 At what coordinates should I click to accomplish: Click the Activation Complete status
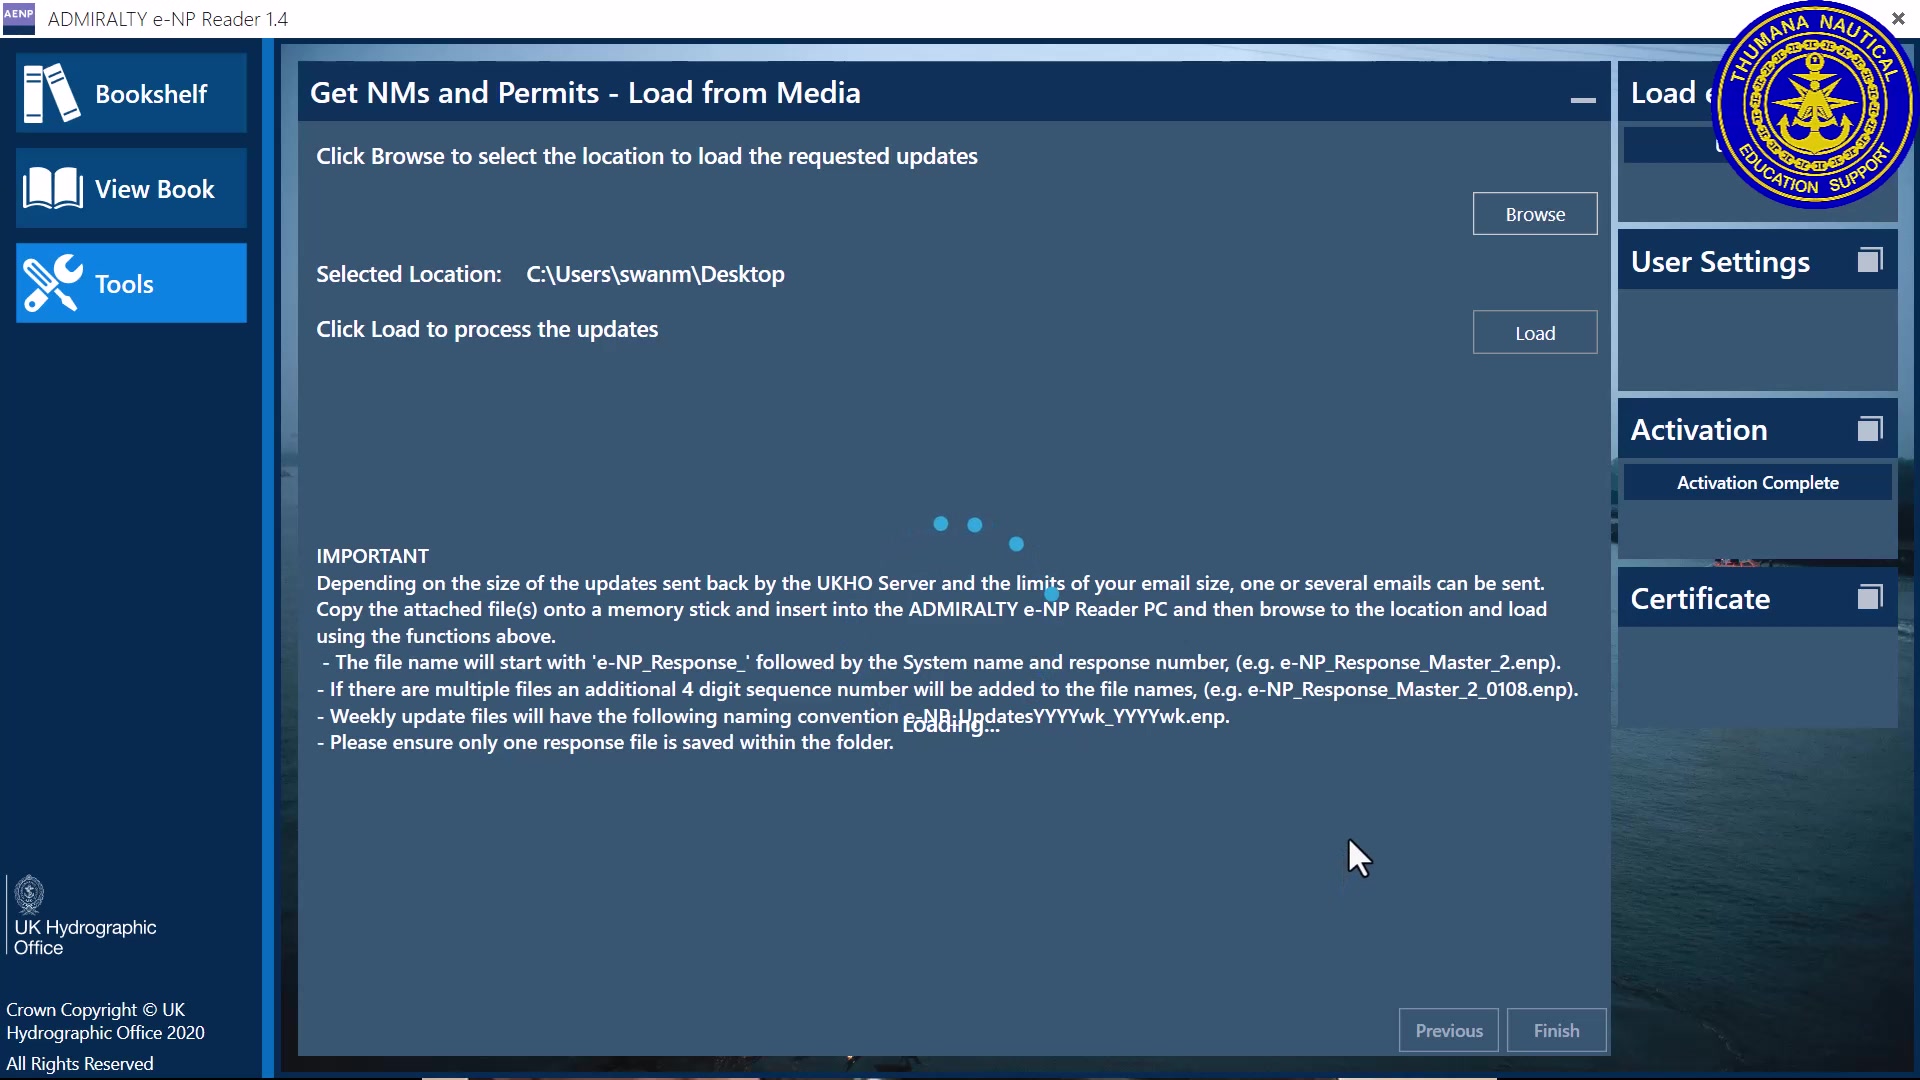coord(1757,482)
